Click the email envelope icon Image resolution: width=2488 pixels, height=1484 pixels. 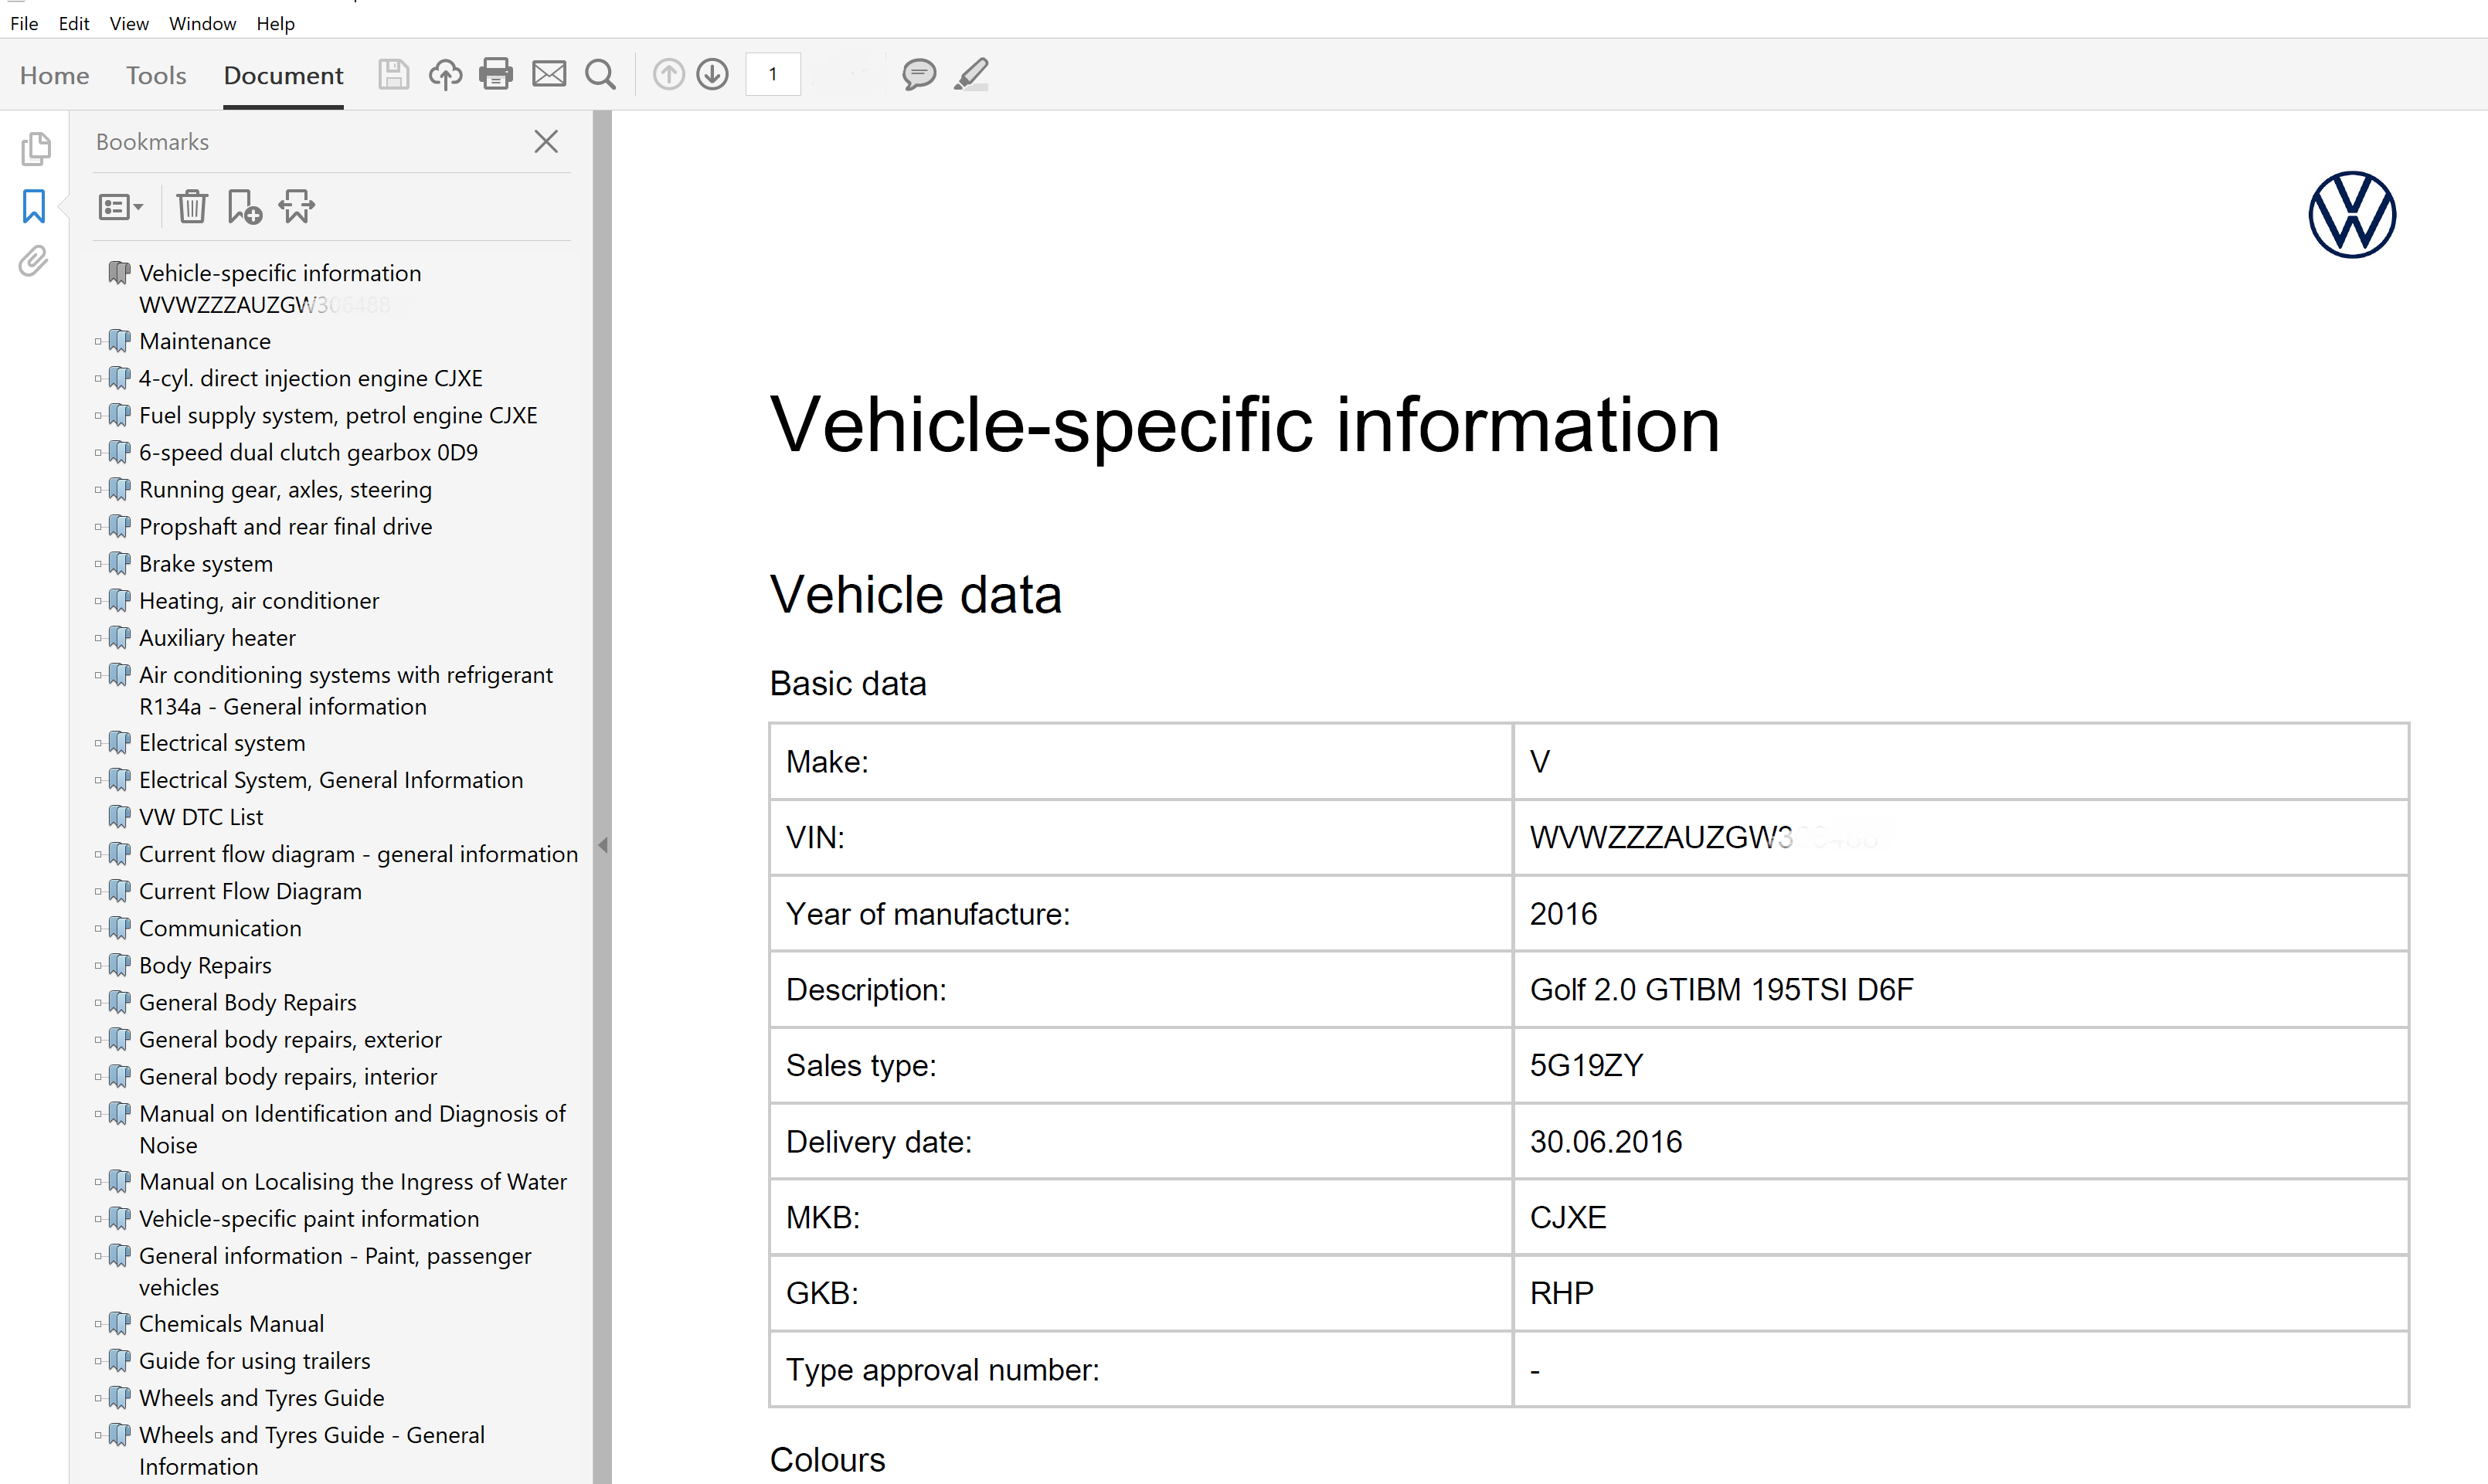pyautogui.click(x=549, y=74)
